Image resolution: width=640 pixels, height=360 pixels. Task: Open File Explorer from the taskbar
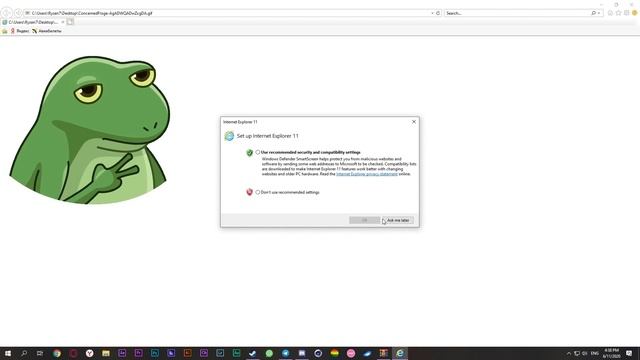point(106,353)
